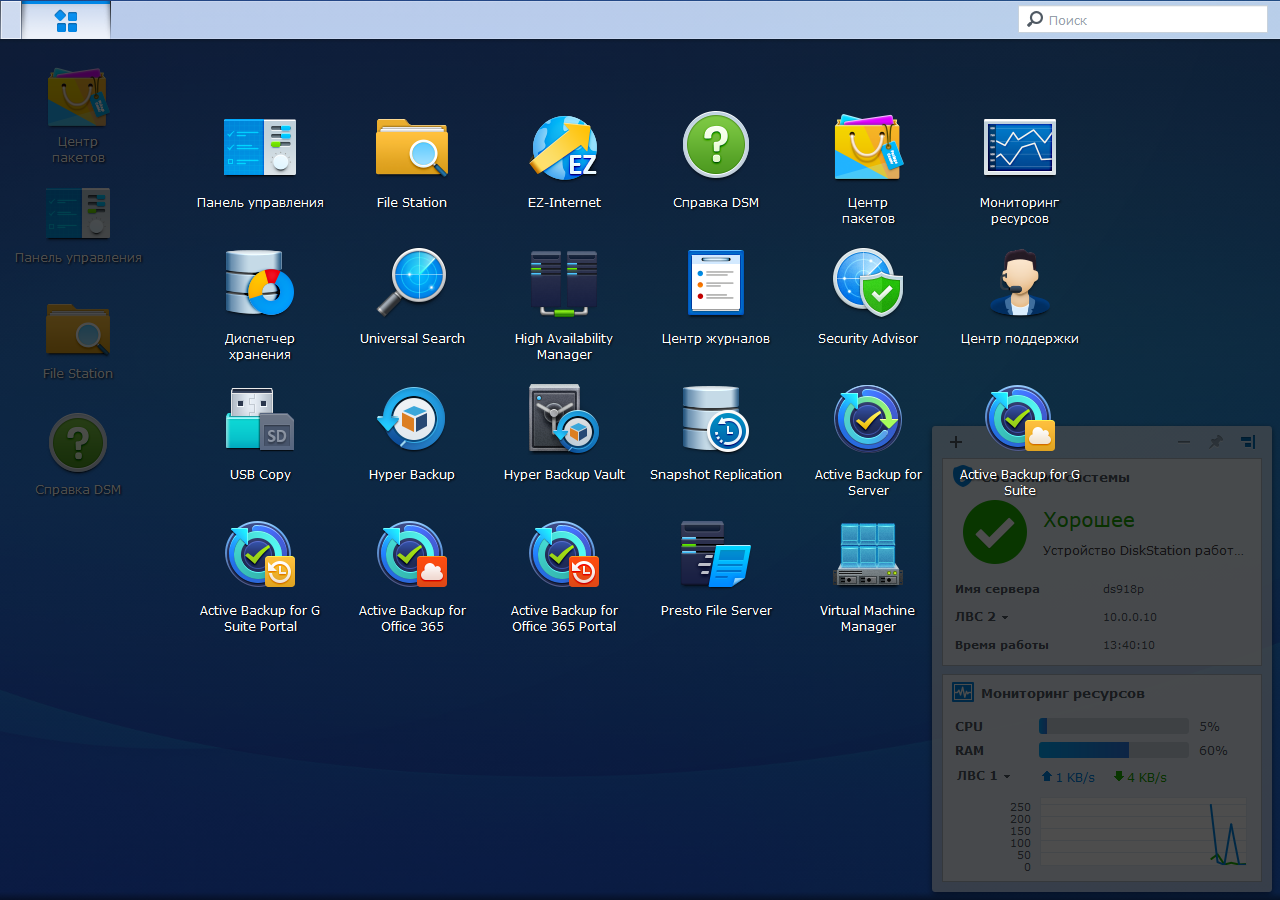Click the Поиск search field

[1143, 20]
